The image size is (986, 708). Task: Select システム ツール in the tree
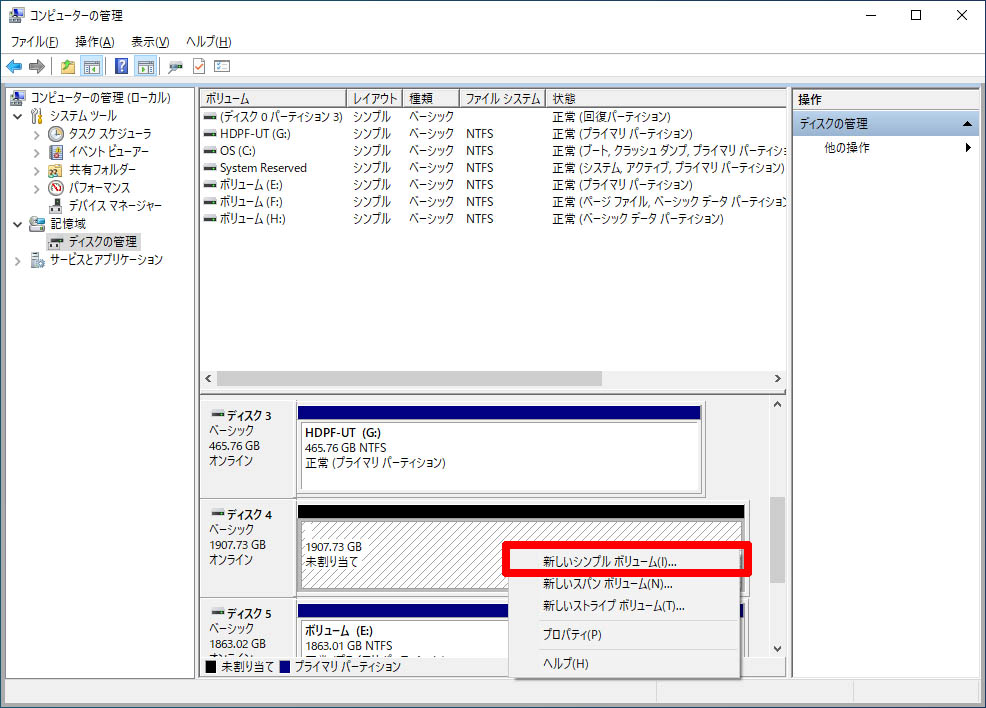point(83,116)
